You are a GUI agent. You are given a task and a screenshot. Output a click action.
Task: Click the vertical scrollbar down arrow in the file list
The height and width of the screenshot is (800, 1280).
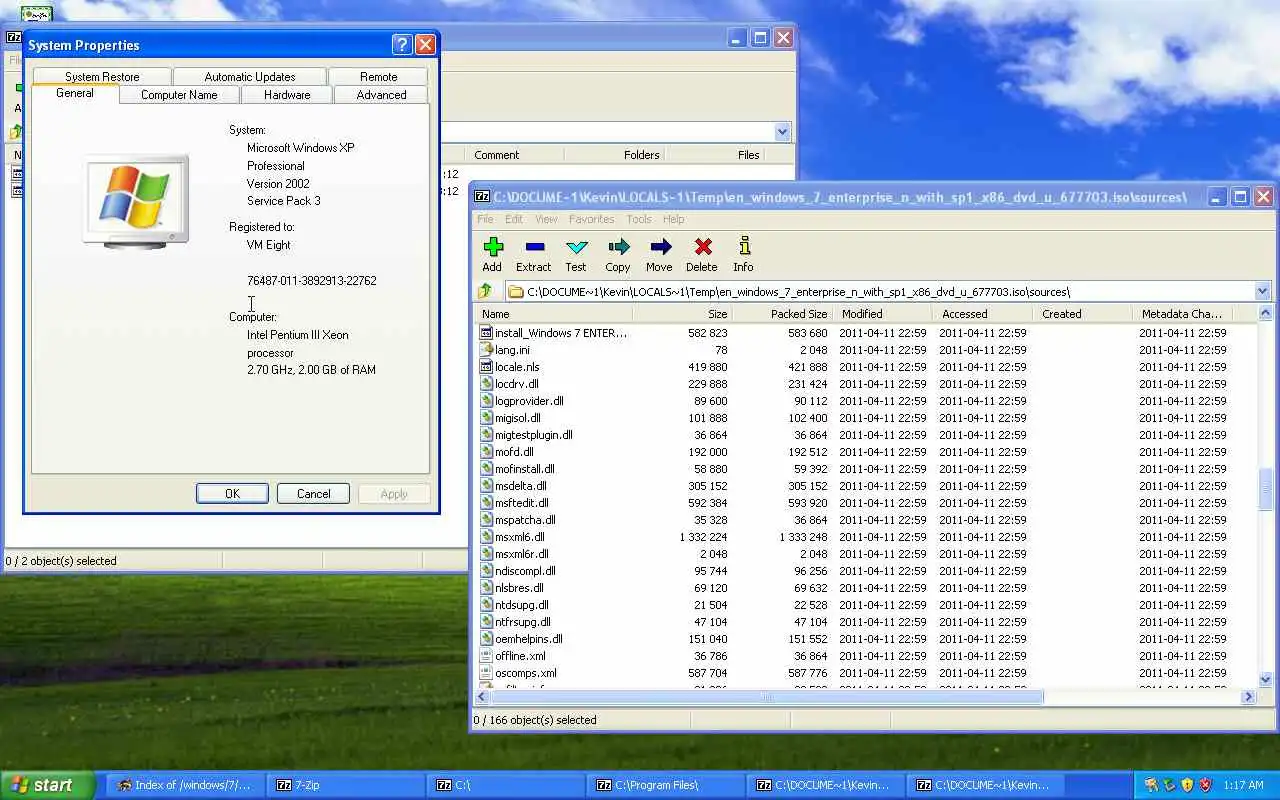(1265, 680)
